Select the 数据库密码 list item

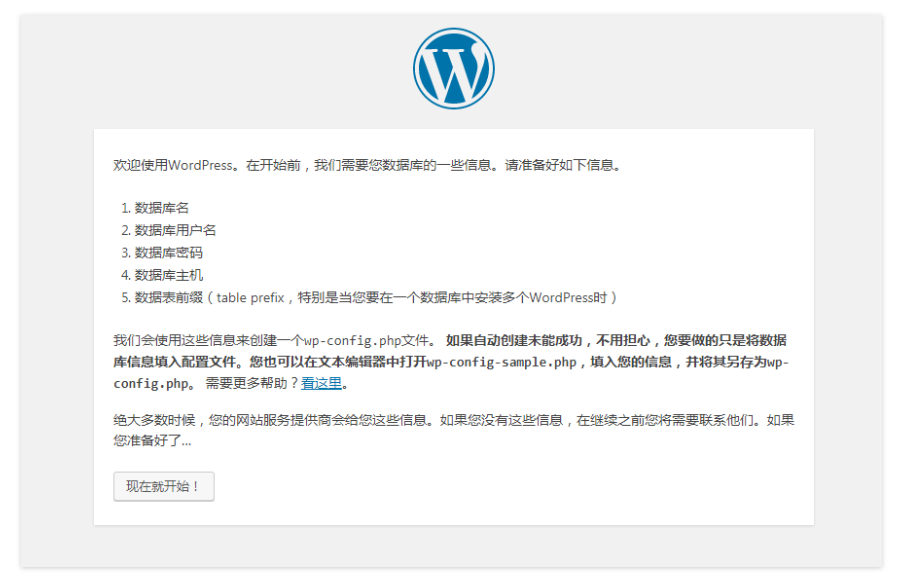(168, 253)
